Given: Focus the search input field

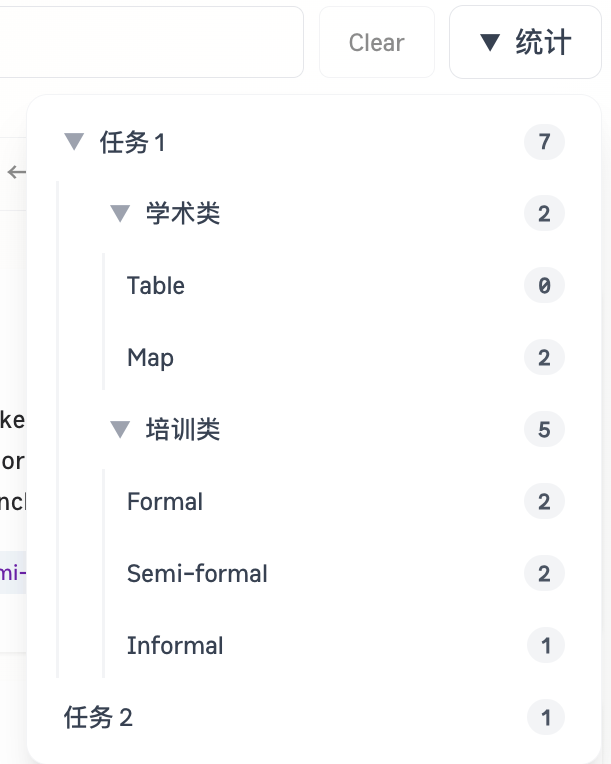Looking at the screenshot, I should 152,42.
